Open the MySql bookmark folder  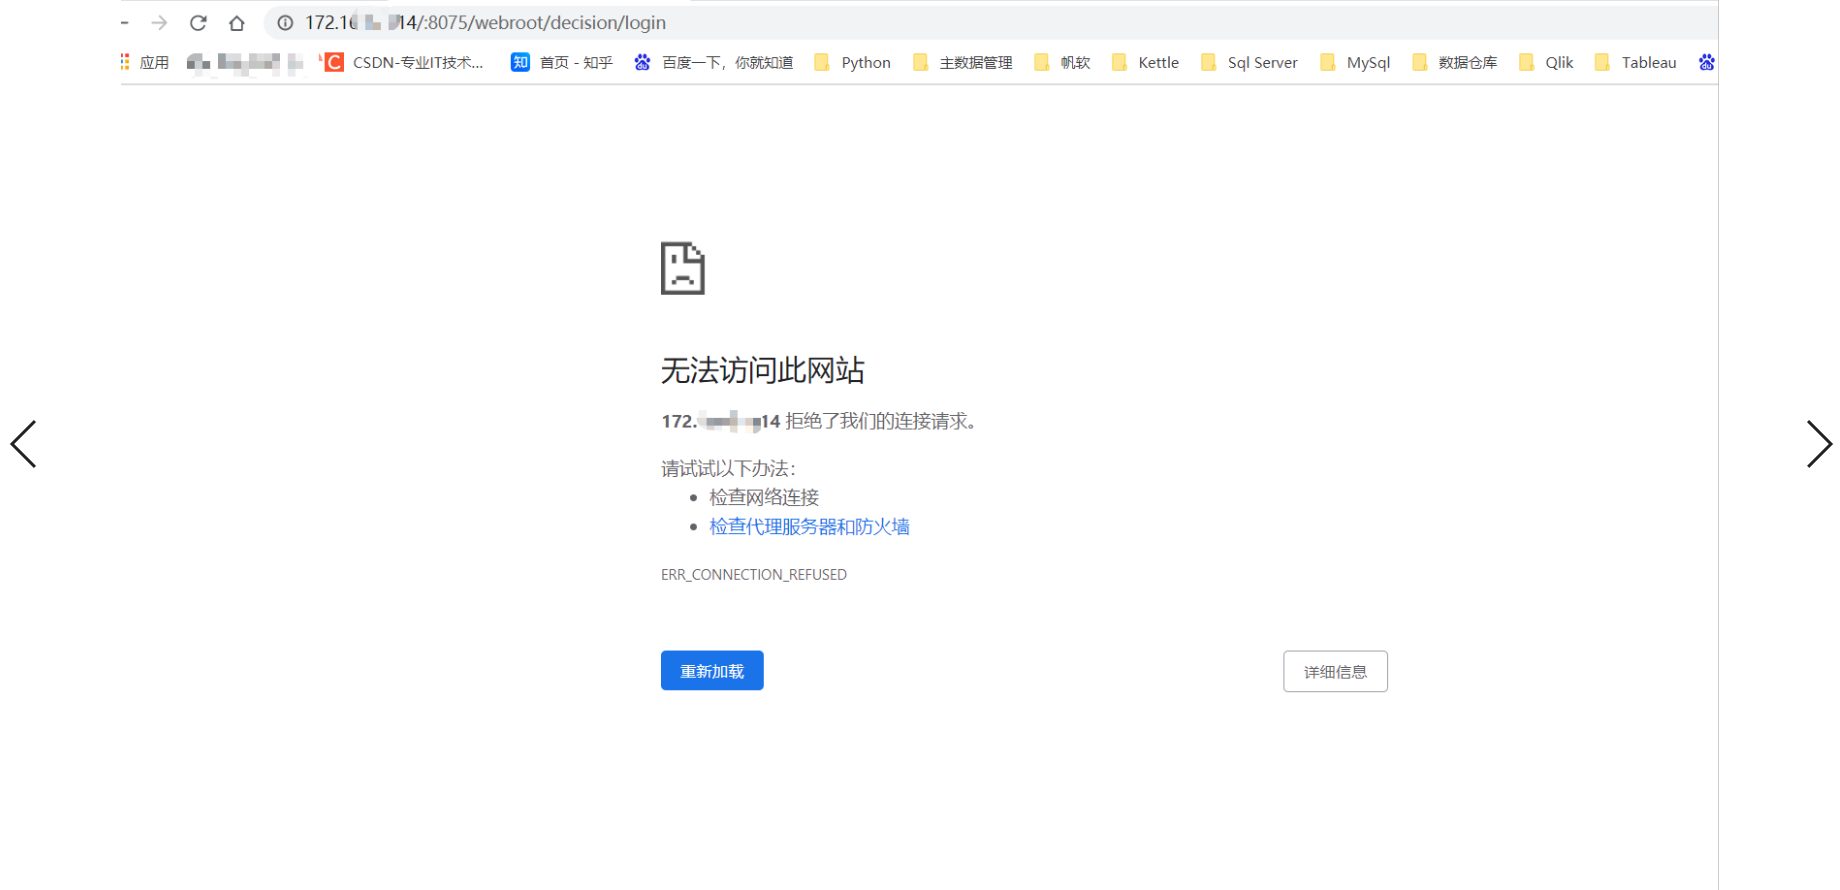(1355, 62)
